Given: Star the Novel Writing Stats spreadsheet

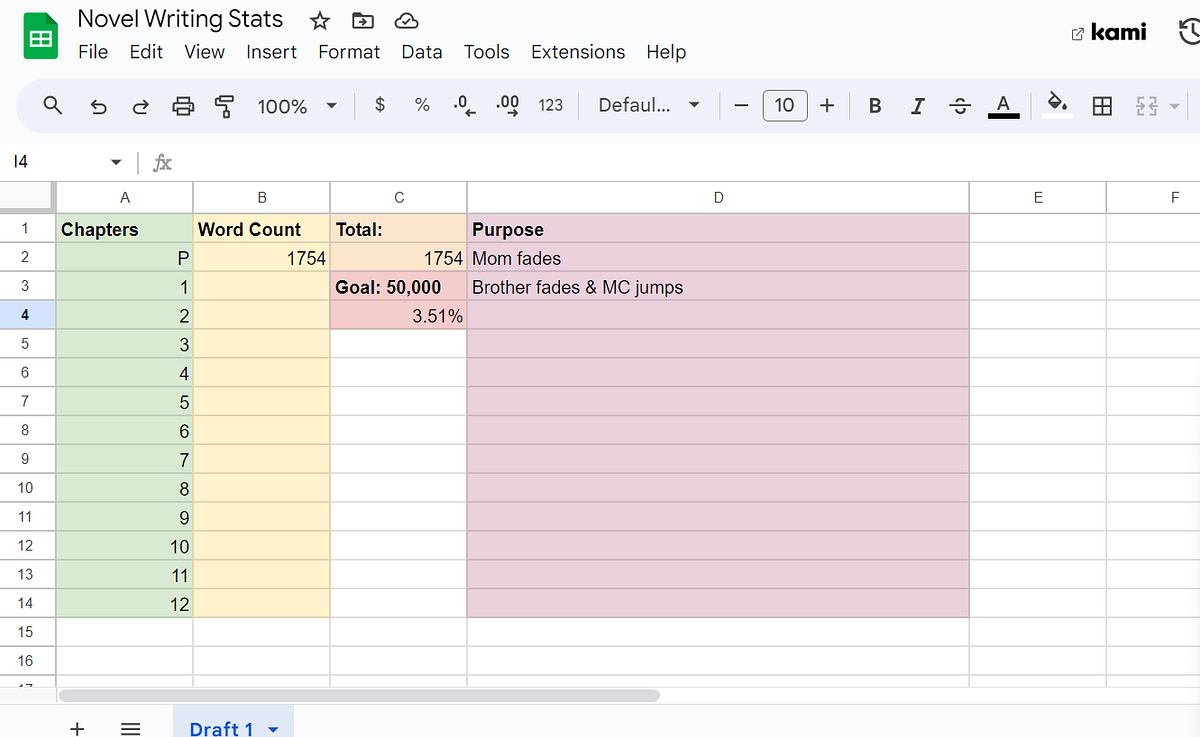Looking at the screenshot, I should (x=319, y=20).
